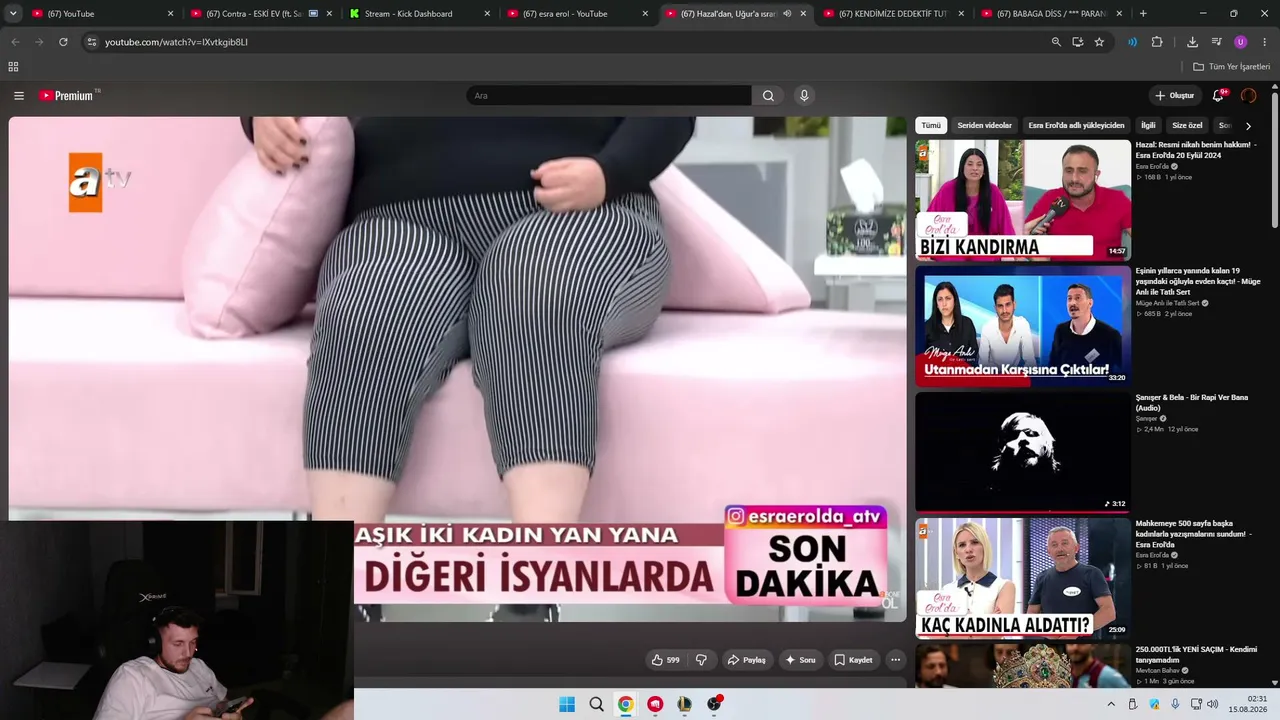Switch to the BABAGA DİSS tab
Viewport: 1280px width, 720px height.
click(x=1052, y=14)
